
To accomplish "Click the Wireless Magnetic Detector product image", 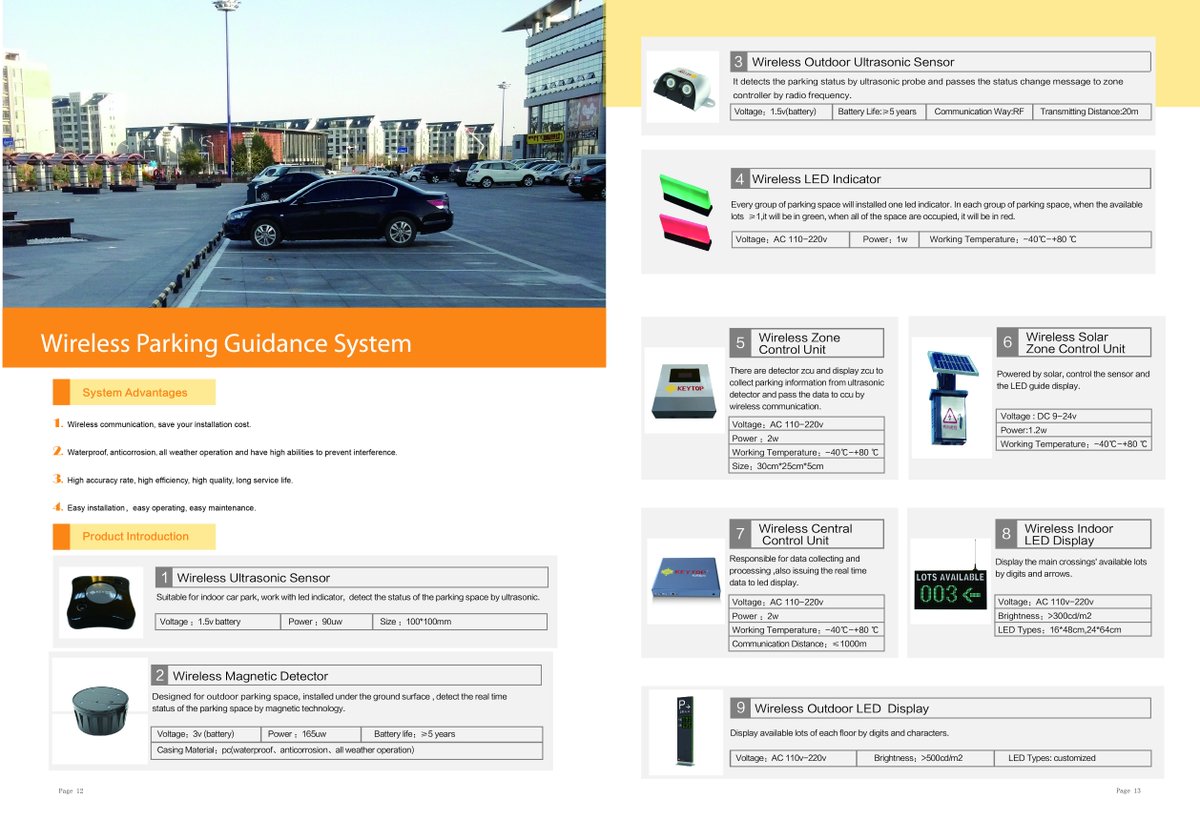I will click(100, 712).
